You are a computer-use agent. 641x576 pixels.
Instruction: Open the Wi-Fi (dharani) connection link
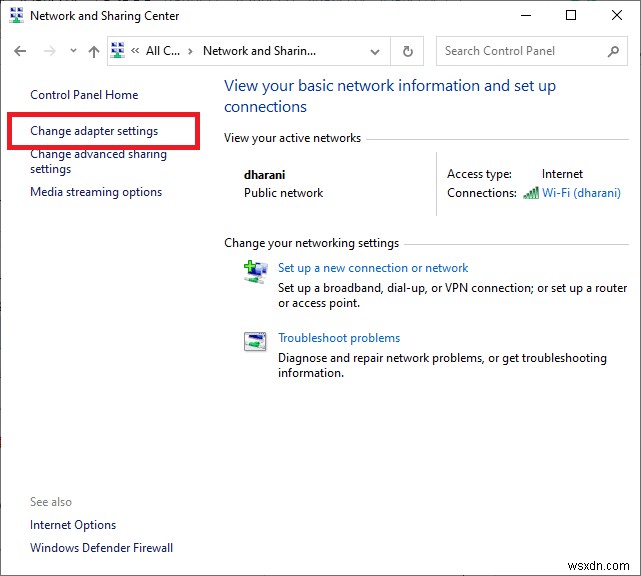(x=581, y=193)
